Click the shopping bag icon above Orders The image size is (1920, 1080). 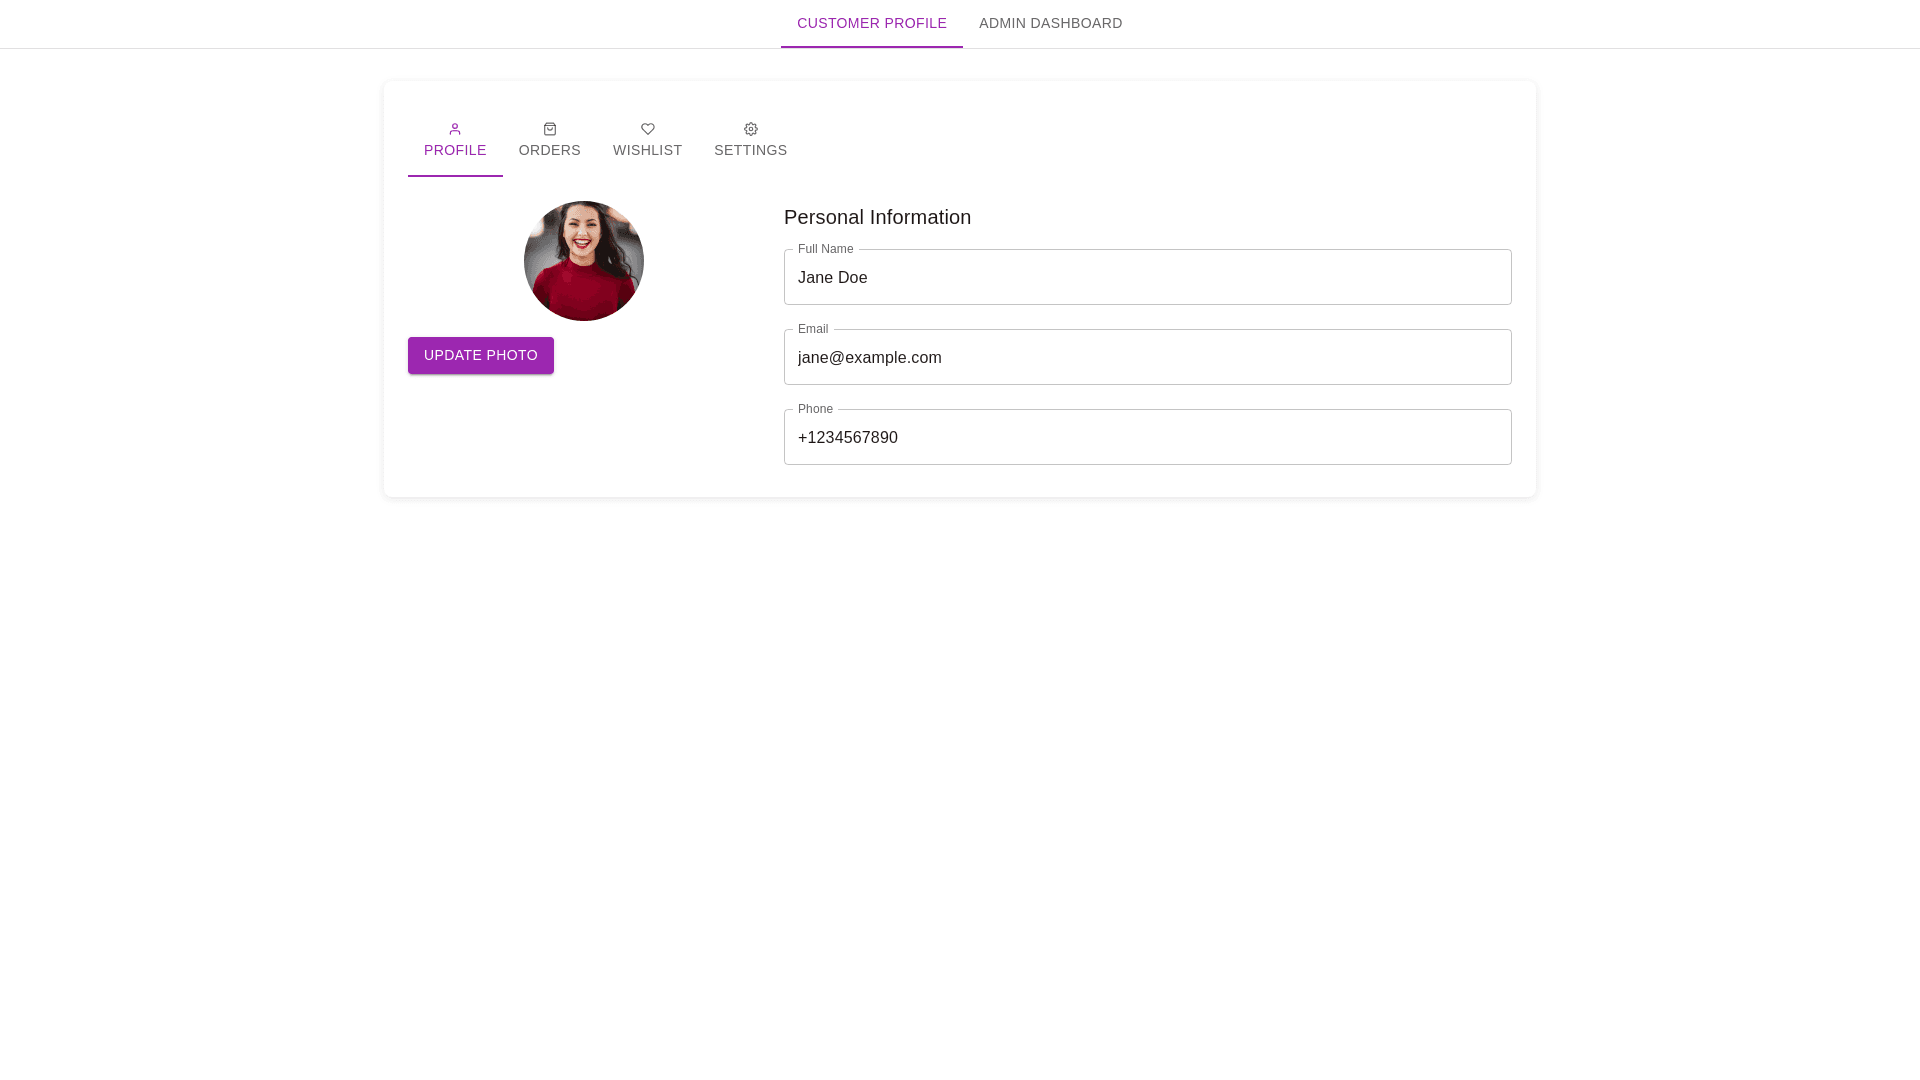(x=550, y=129)
